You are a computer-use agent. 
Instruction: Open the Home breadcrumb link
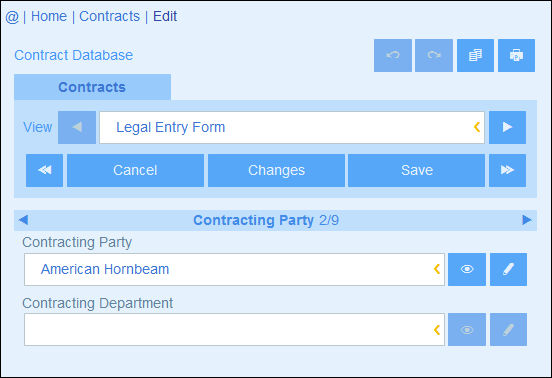(x=49, y=16)
